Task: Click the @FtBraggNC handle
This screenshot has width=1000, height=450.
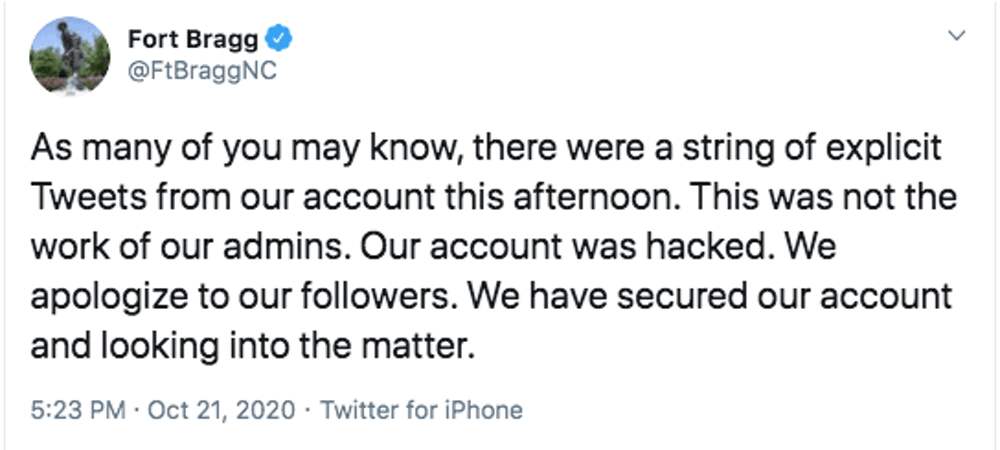Action: click(203, 71)
